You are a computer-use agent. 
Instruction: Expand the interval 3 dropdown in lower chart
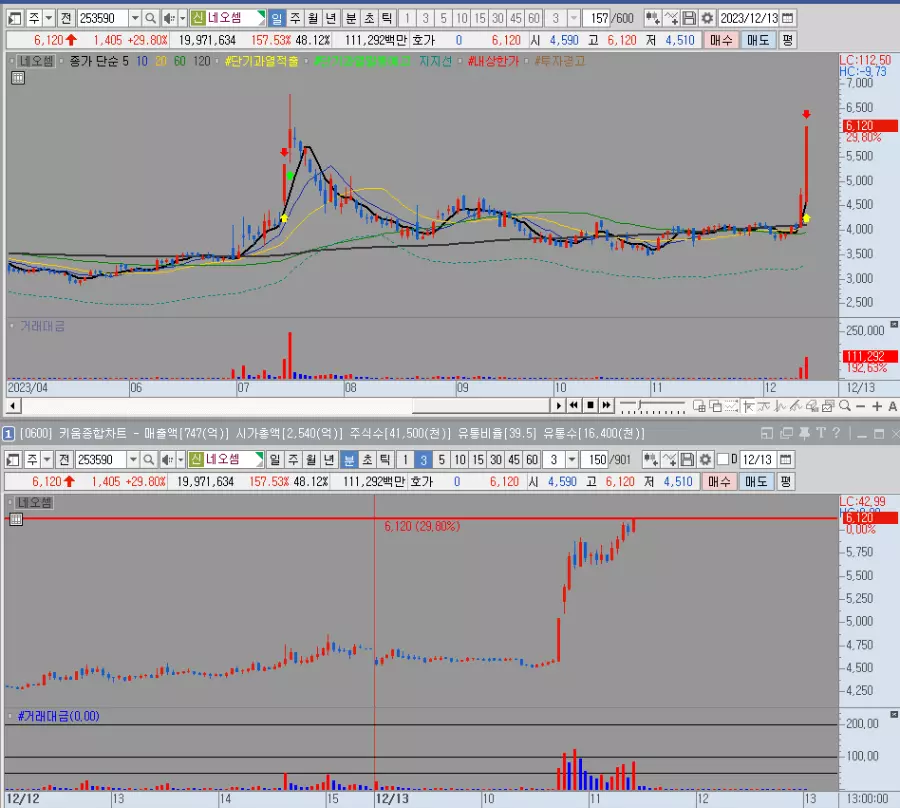pyautogui.click(x=572, y=460)
